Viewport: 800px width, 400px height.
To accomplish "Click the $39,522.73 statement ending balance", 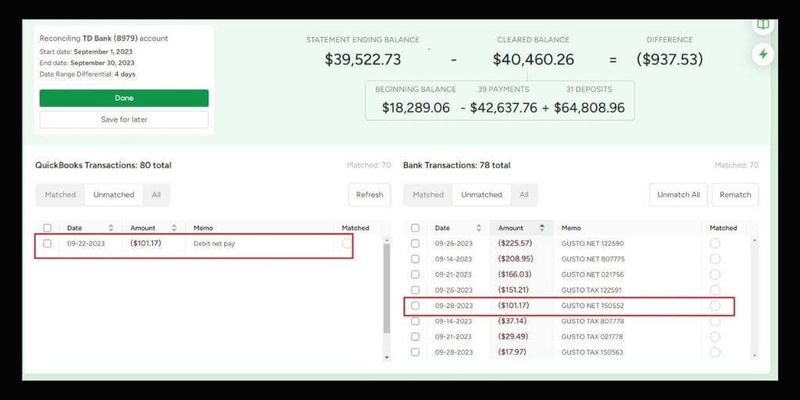I will coord(363,59).
